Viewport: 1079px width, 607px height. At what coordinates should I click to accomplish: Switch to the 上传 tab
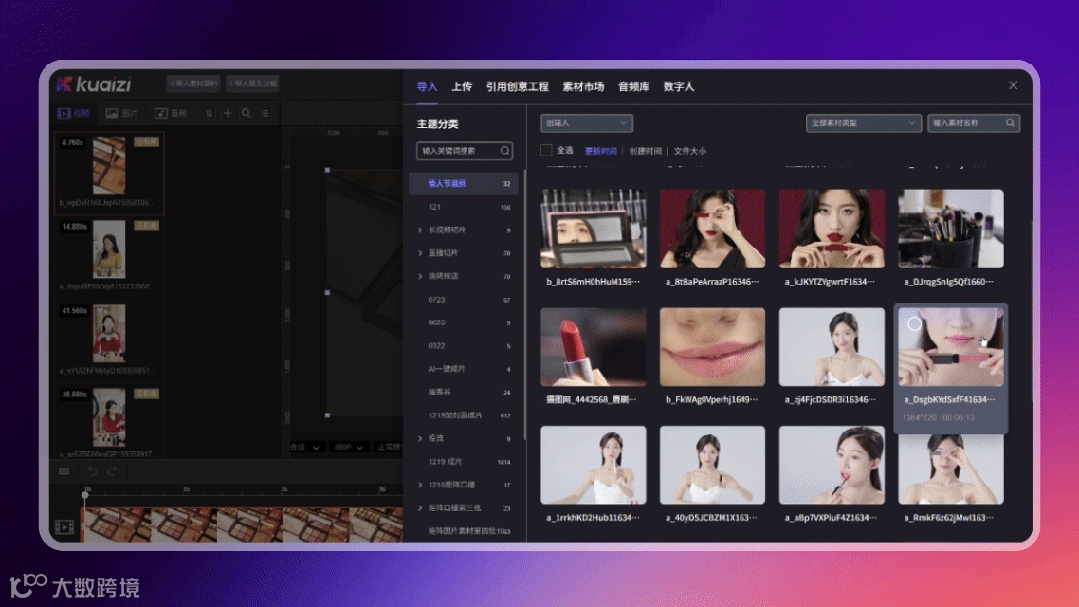click(x=462, y=87)
